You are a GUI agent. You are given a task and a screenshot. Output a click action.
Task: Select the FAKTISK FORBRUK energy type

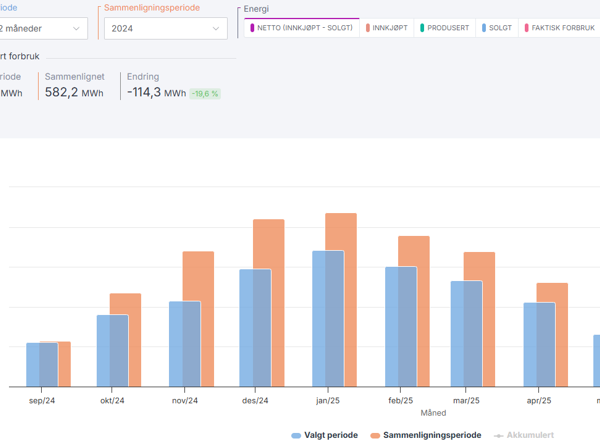(560, 29)
